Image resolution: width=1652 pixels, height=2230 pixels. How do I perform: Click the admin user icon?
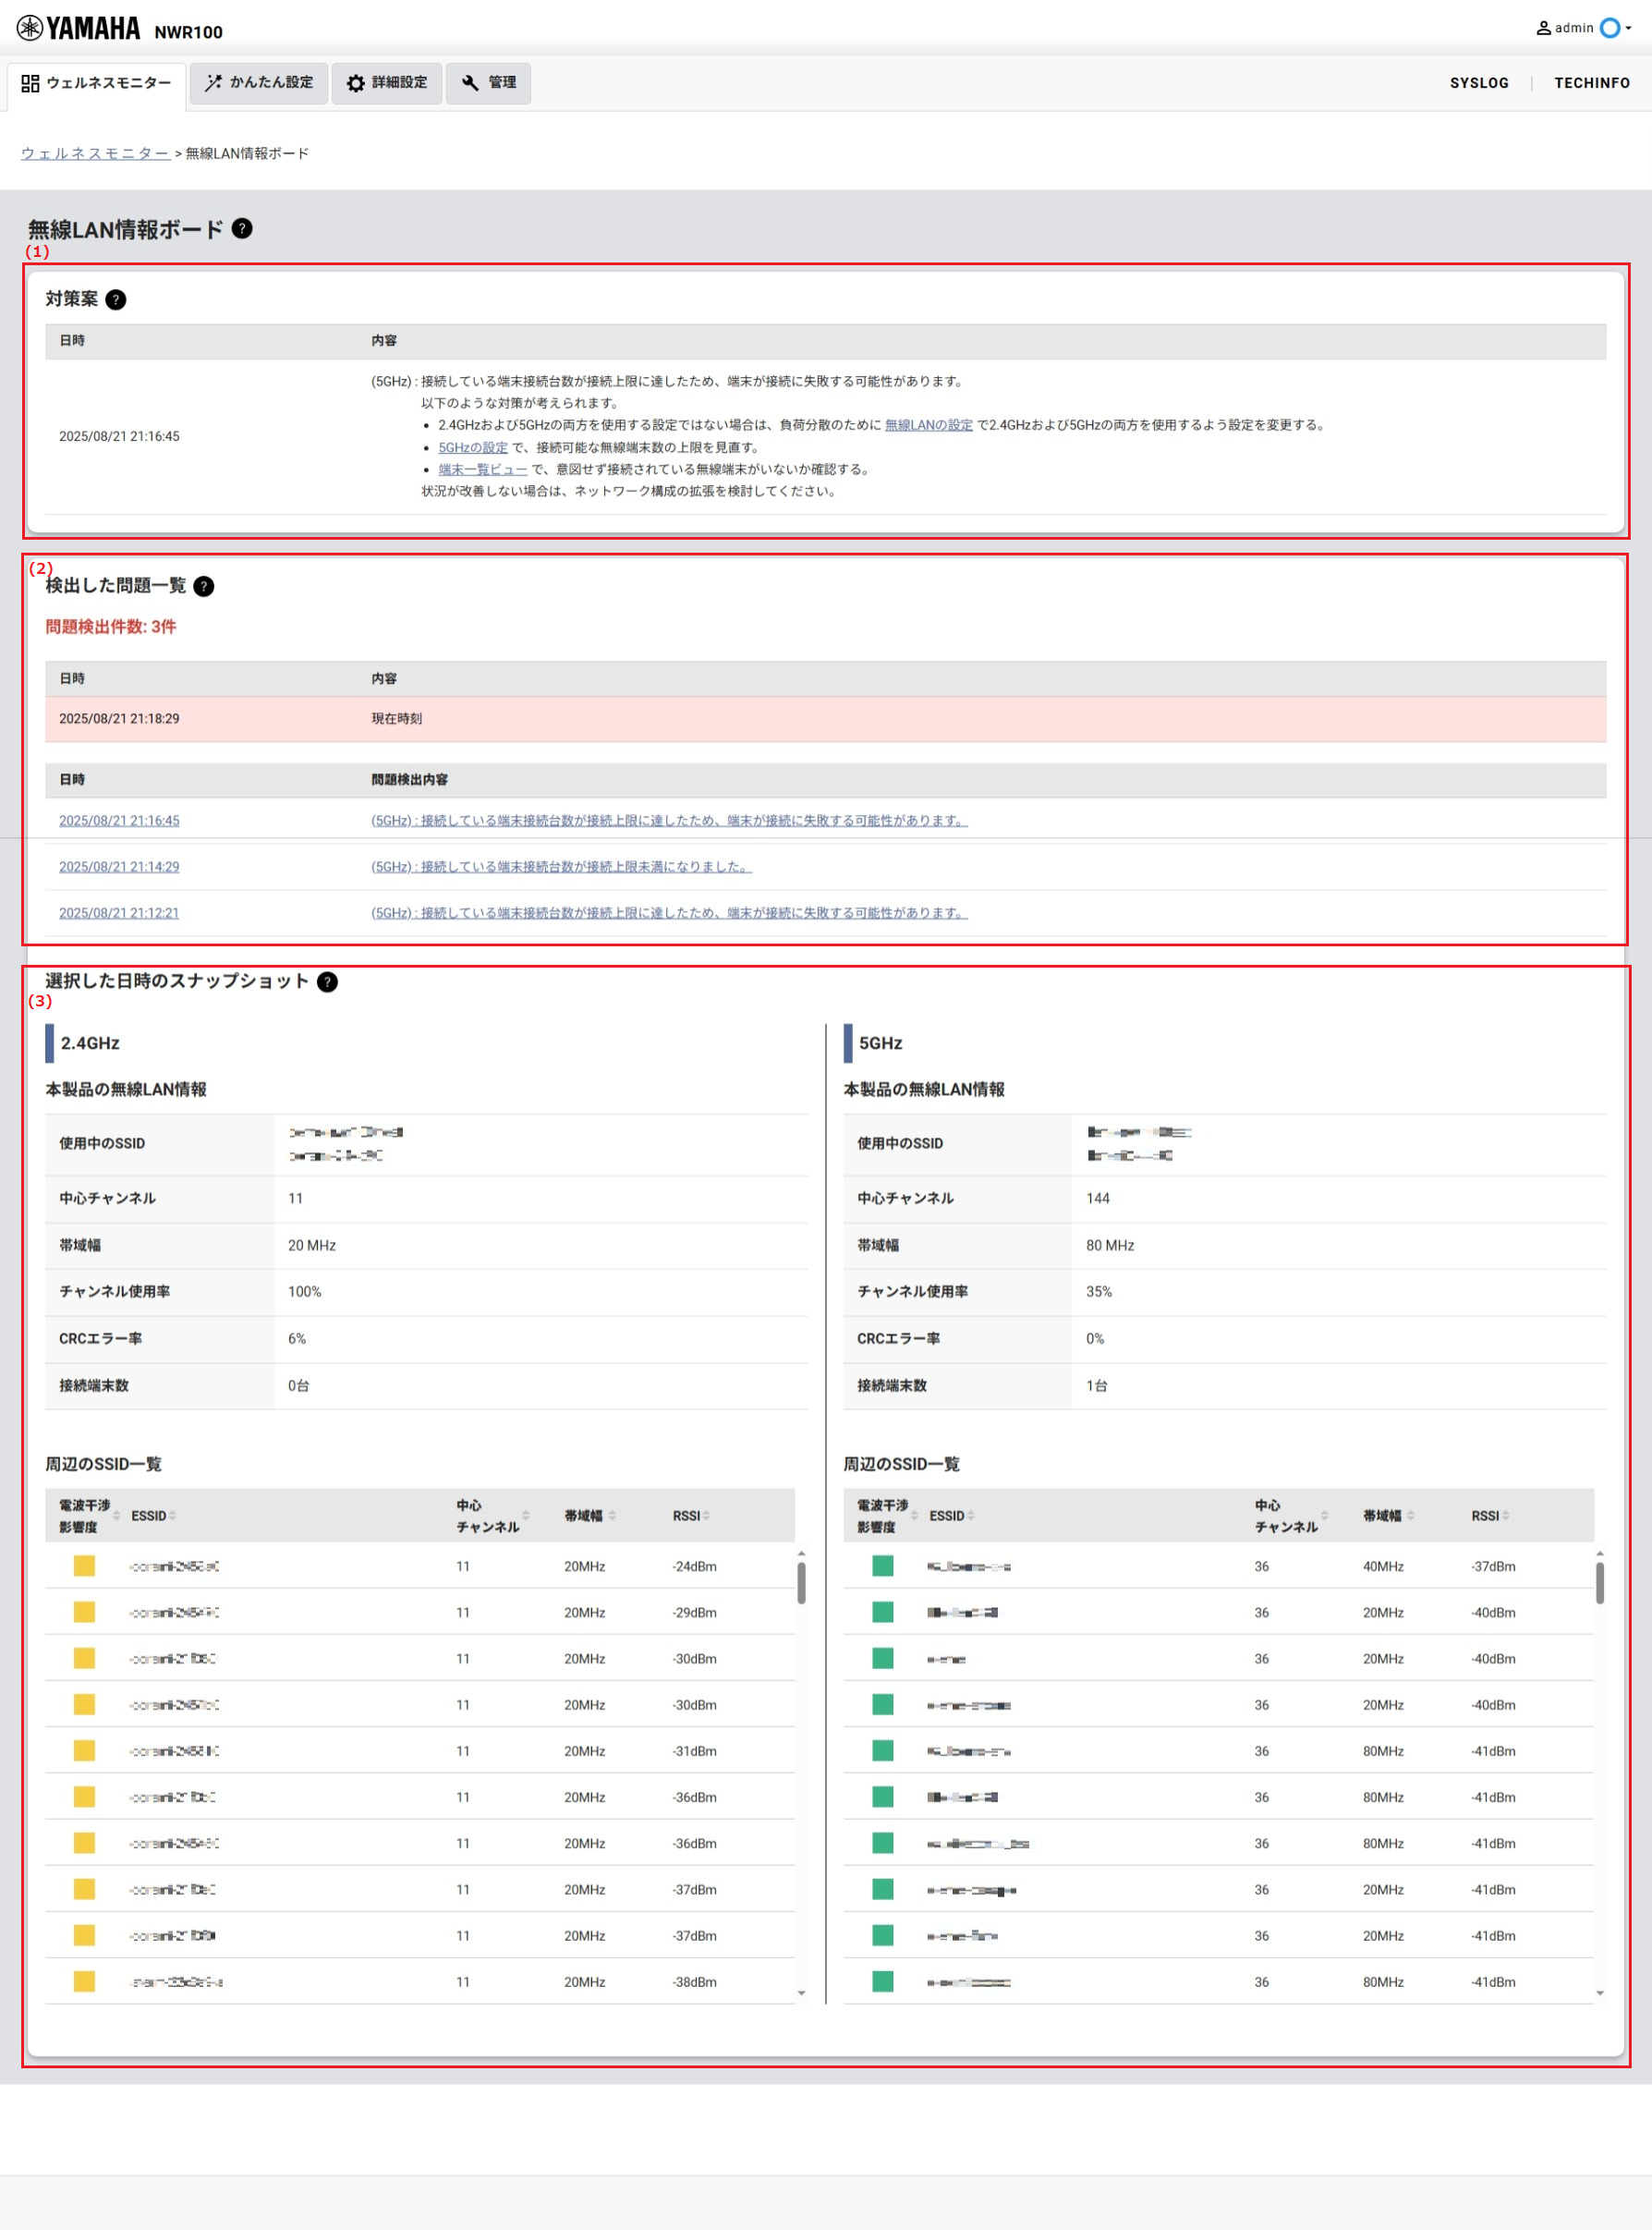[1543, 29]
